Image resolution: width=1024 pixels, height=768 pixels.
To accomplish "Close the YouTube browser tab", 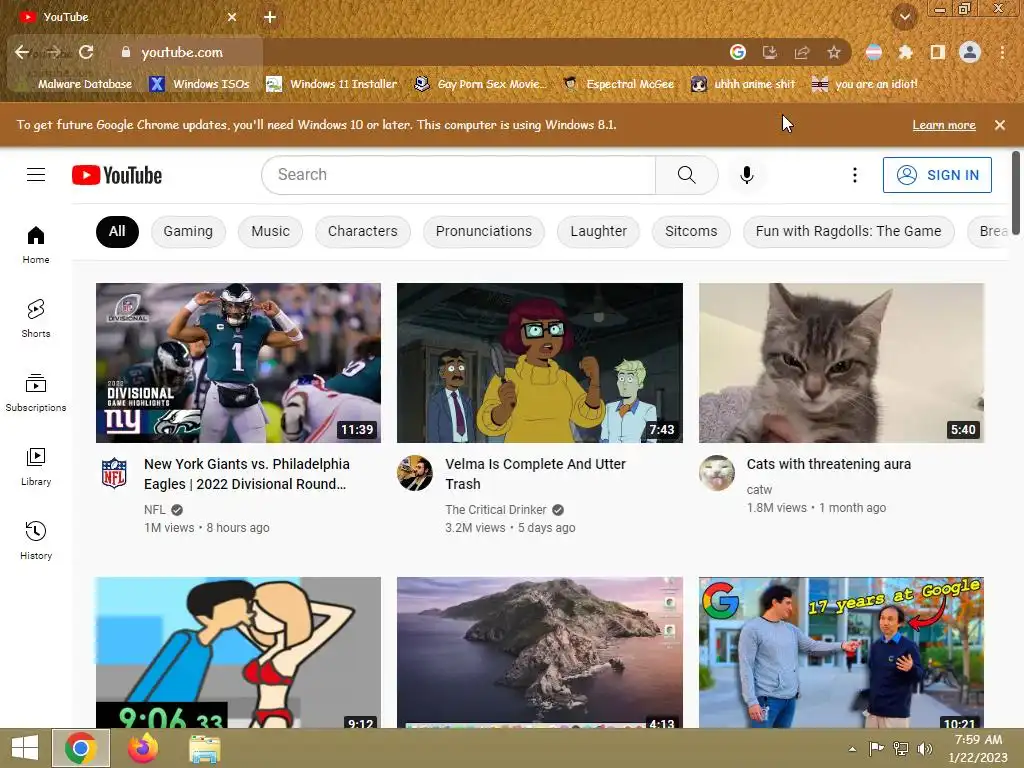I will (232, 17).
